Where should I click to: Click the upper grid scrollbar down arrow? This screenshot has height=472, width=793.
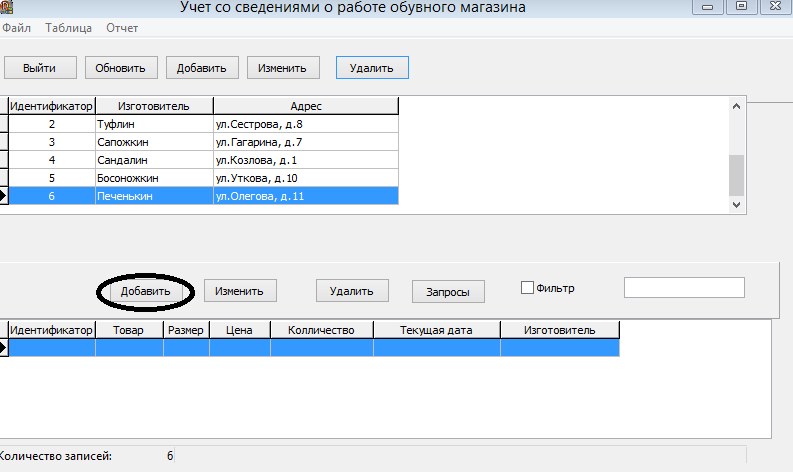[x=736, y=204]
